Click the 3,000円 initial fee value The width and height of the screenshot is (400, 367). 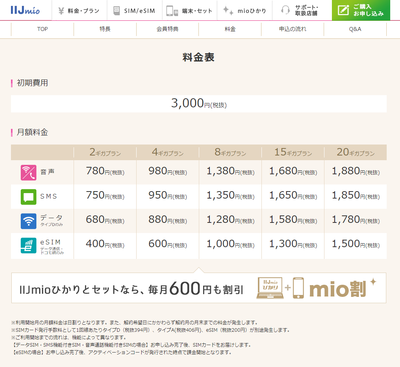point(199,103)
